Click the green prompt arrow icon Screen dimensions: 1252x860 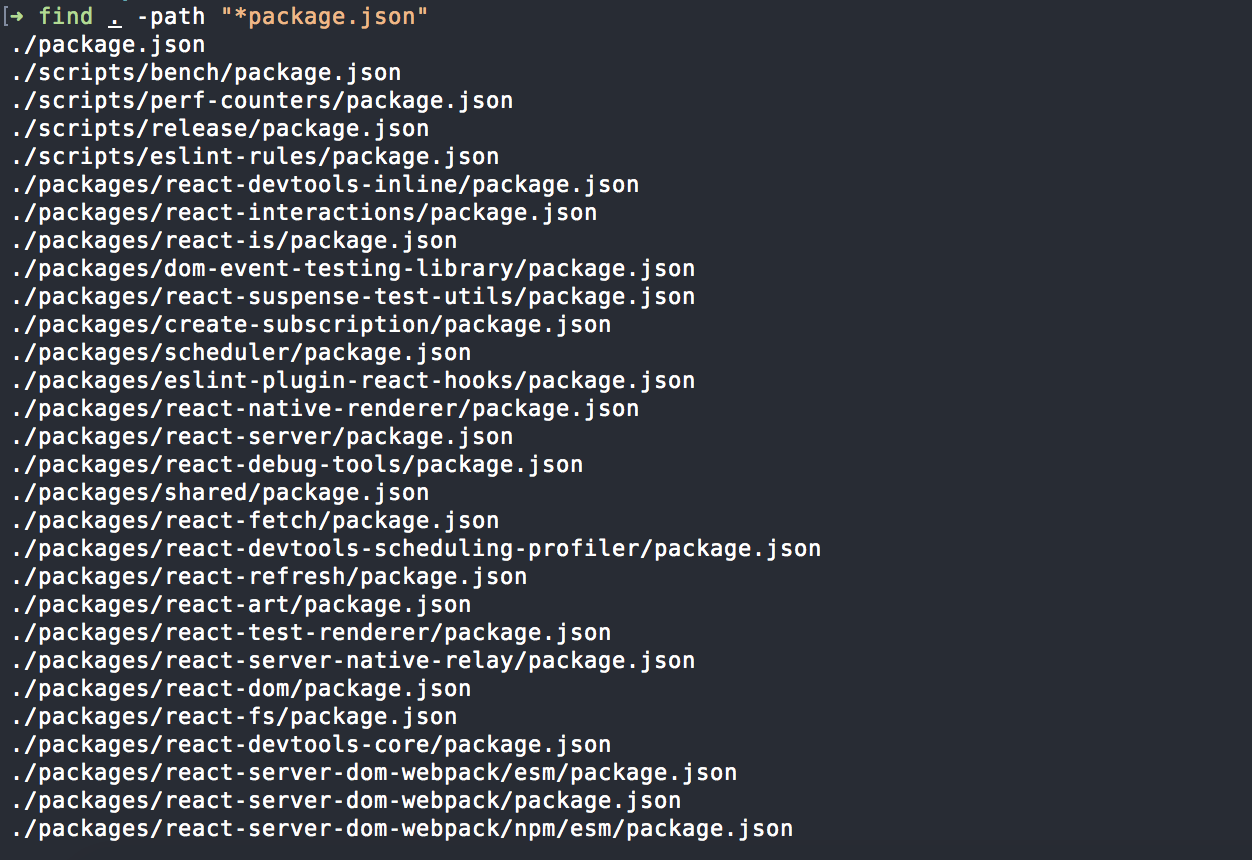pyautogui.click(x=17, y=16)
